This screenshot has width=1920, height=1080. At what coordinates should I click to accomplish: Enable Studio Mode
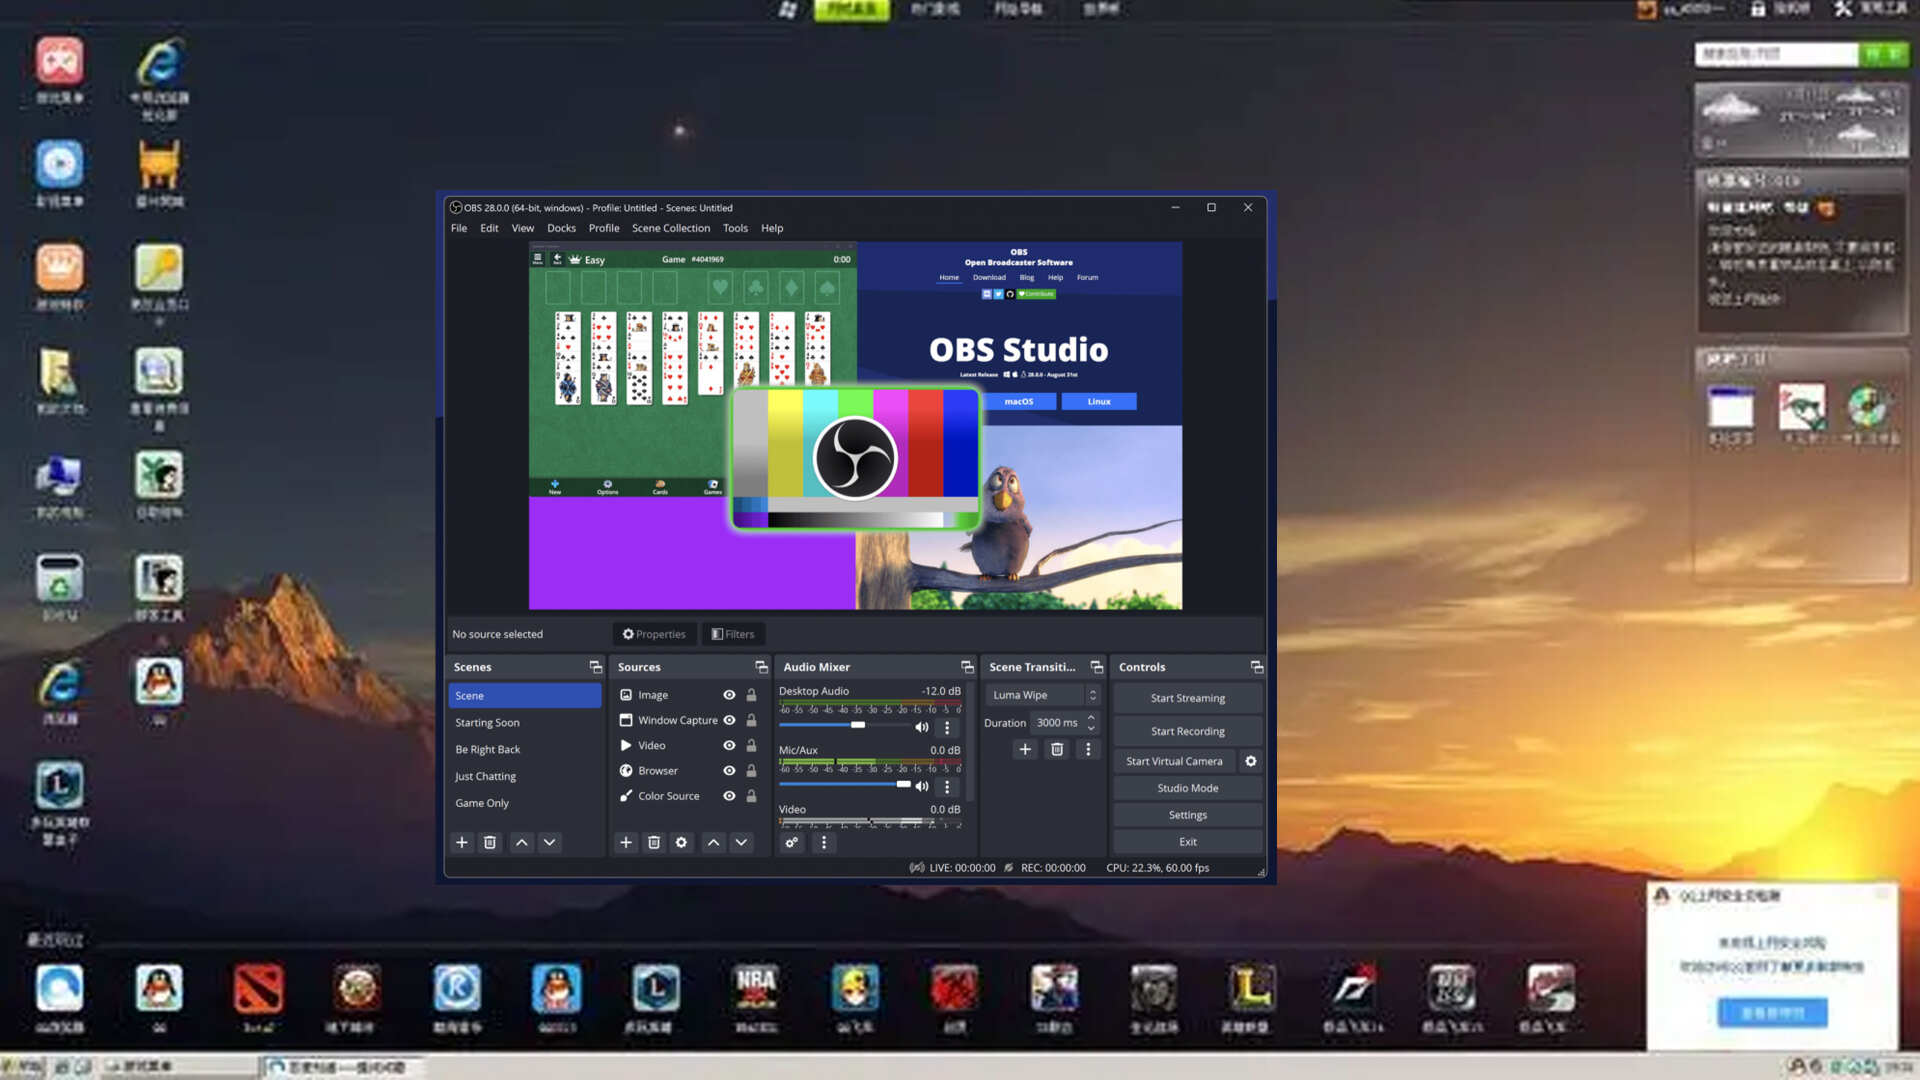[x=1187, y=788]
